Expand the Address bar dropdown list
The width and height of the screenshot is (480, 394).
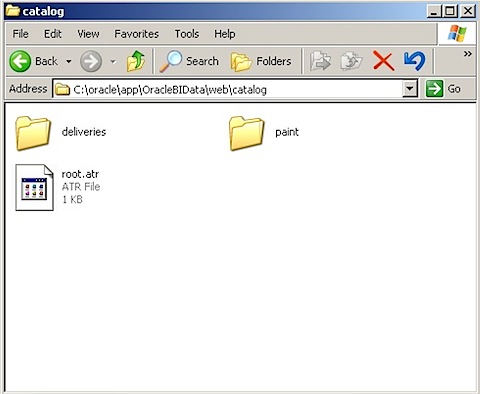410,89
